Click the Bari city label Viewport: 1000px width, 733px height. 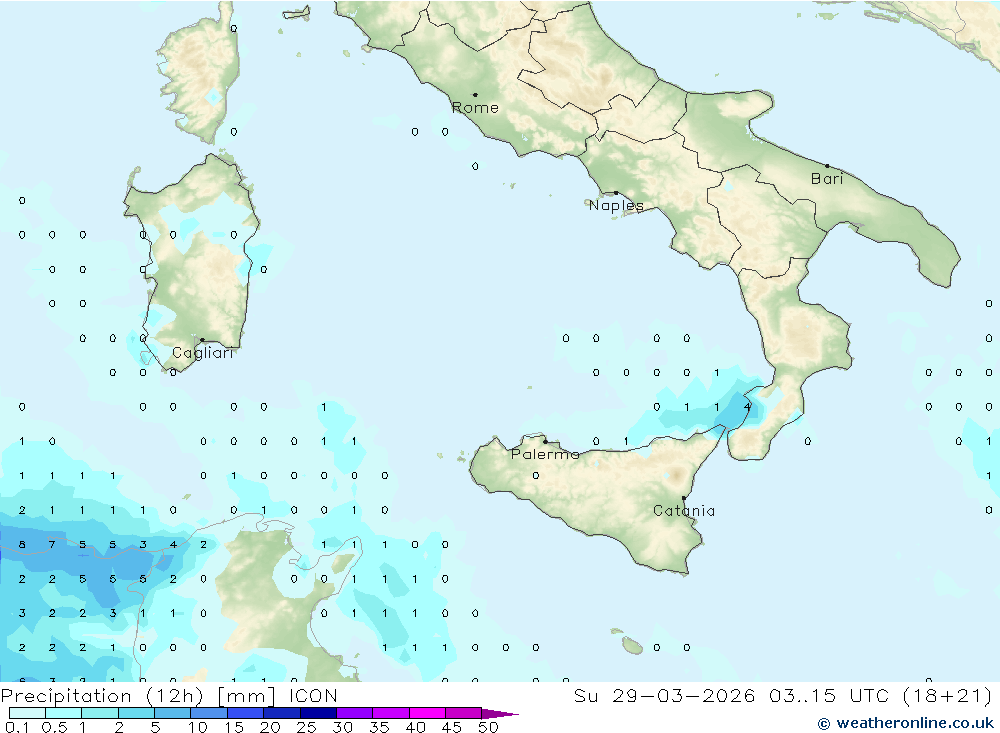[827, 179]
